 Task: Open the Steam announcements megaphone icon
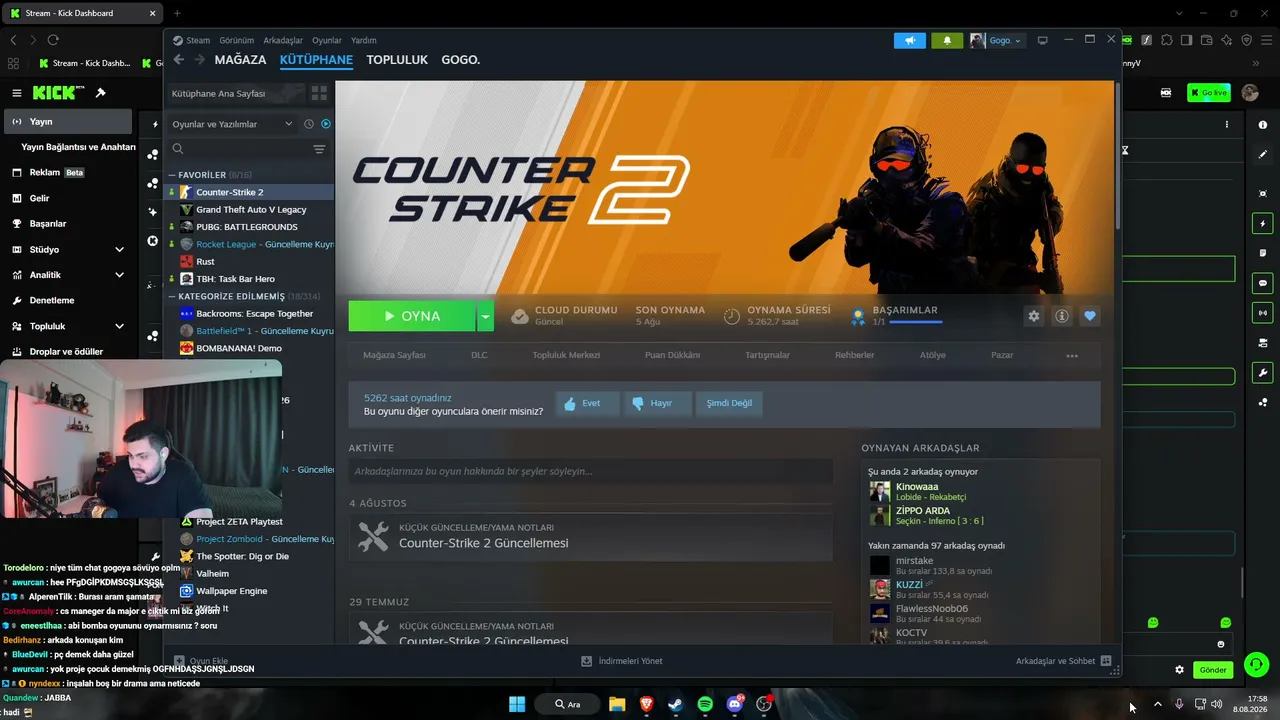[910, 41]
